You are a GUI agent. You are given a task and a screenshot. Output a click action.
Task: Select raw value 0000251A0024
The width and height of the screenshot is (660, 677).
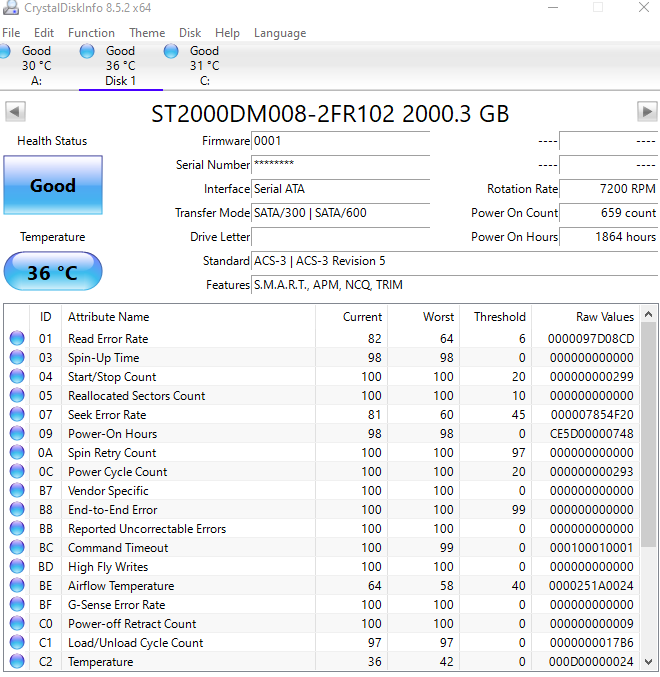(591, 586)
